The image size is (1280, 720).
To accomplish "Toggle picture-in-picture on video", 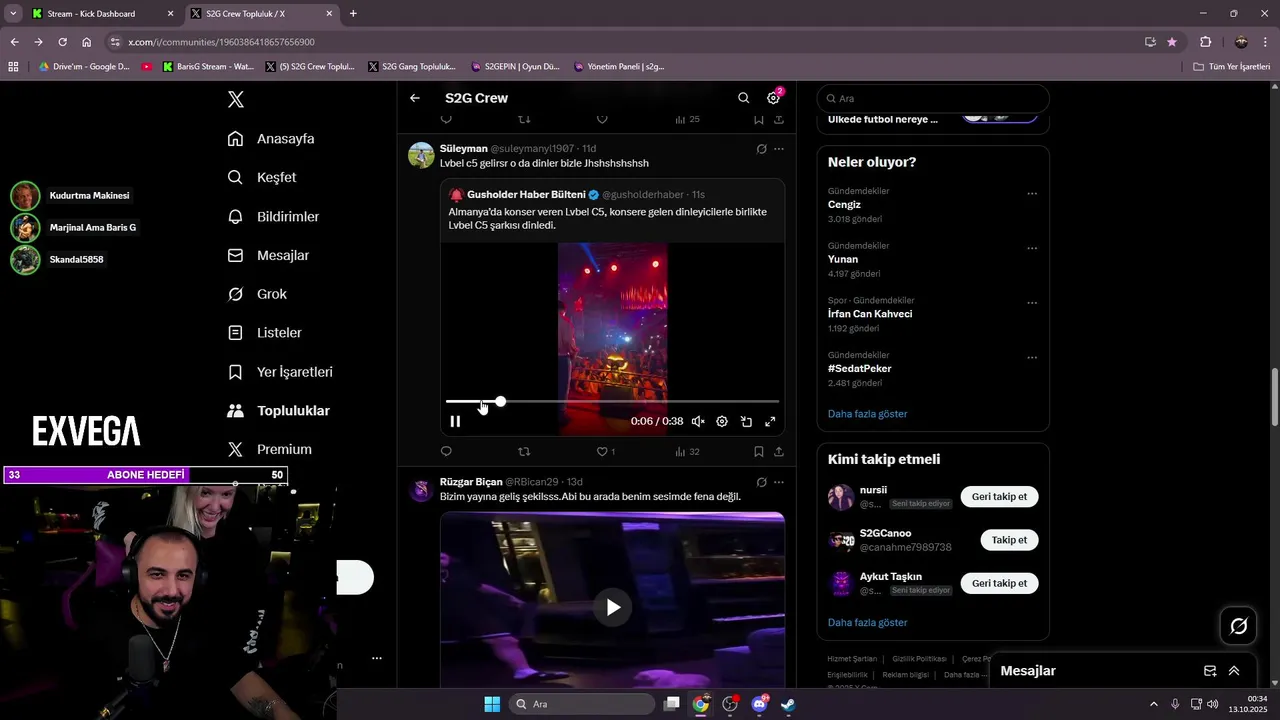I will point(746,422).
